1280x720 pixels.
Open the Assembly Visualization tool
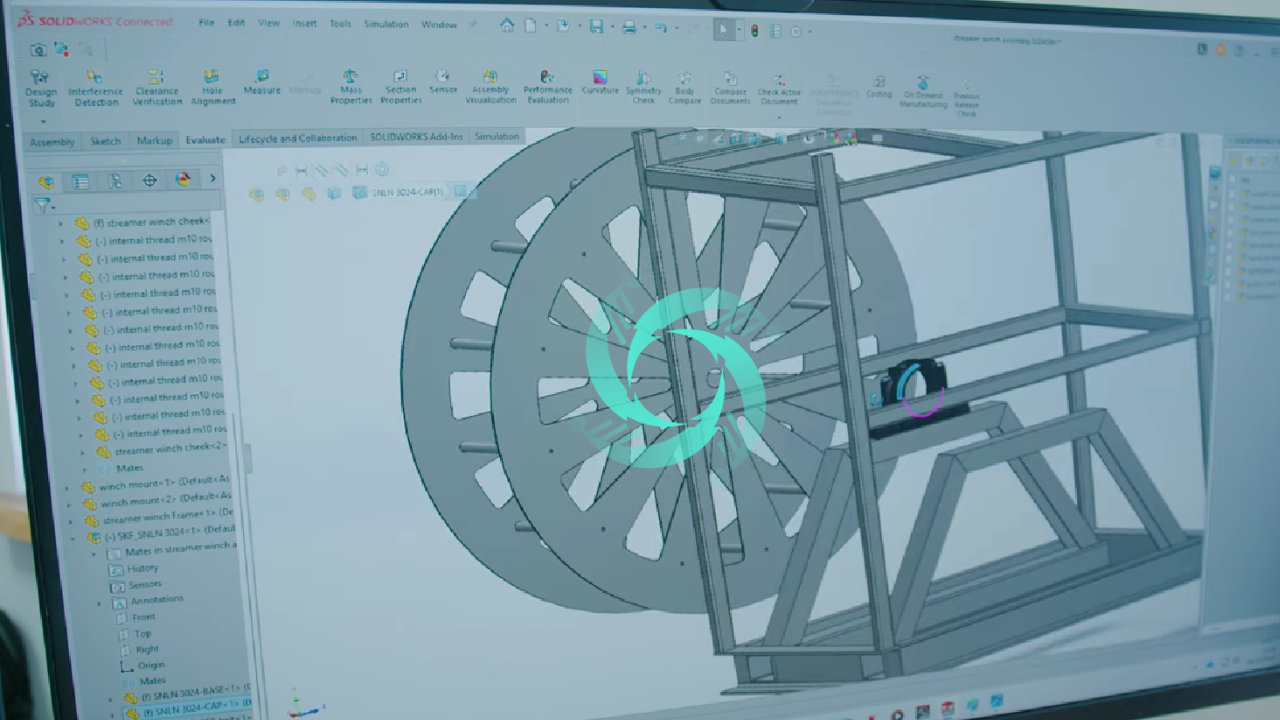(x=490, y=87)
